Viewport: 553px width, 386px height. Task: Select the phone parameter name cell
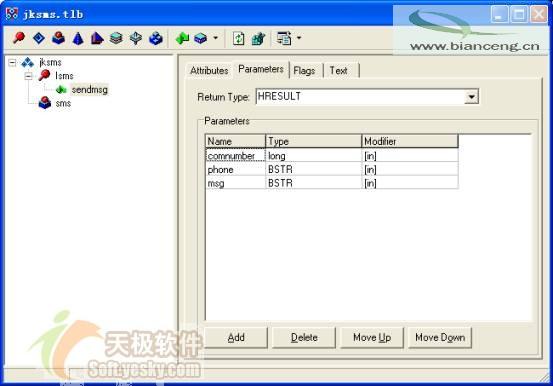coord(235,170)
